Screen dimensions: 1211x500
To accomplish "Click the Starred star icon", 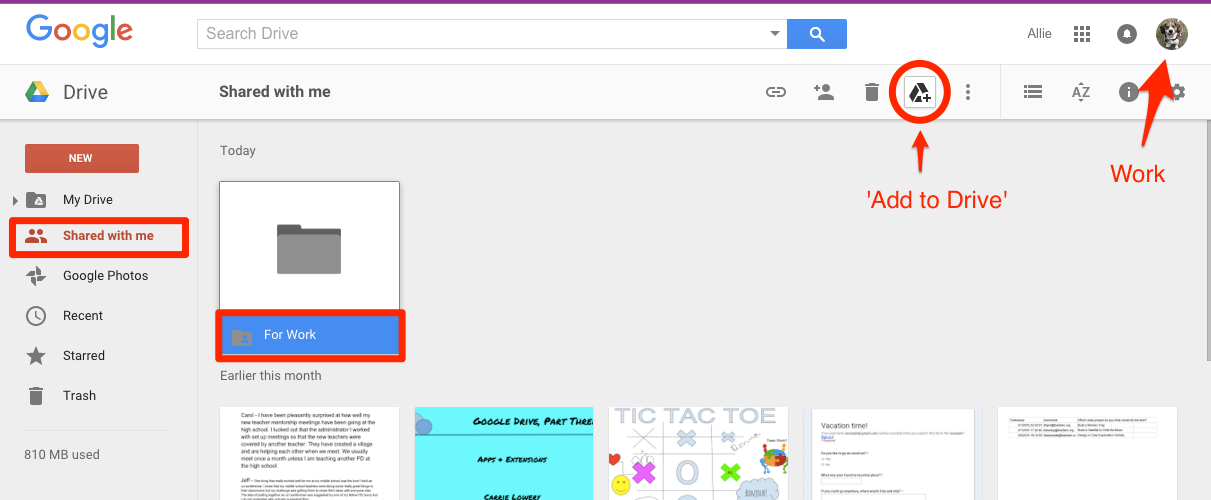I will (x=36, y=355).
